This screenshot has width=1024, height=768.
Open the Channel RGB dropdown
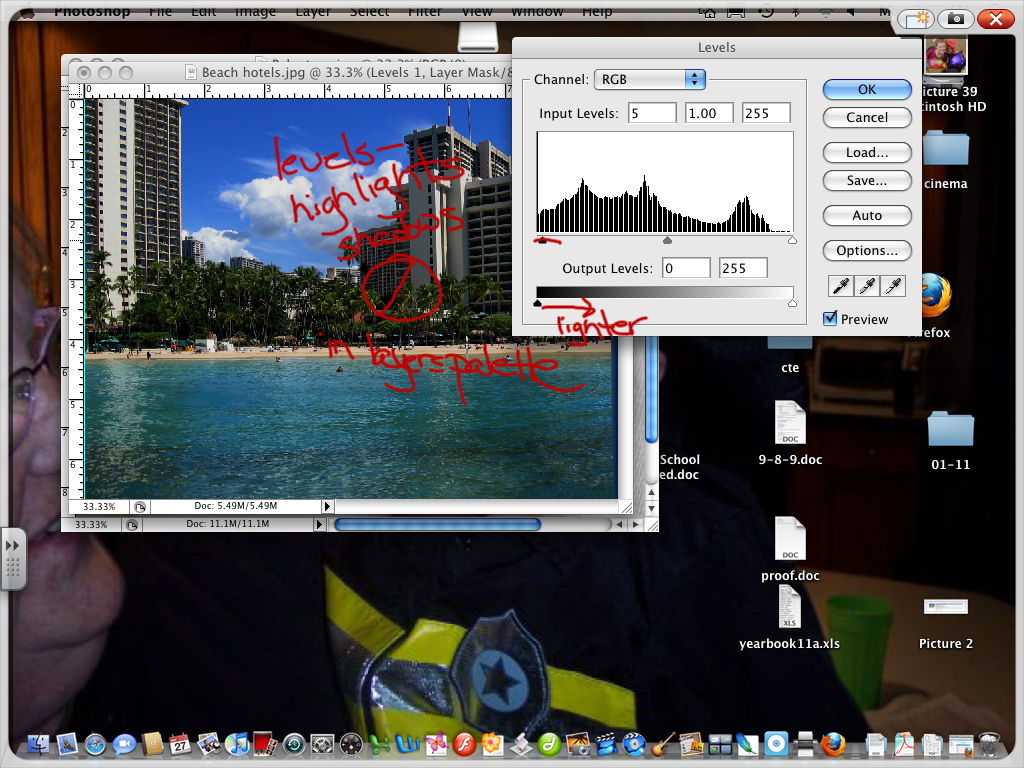650,79
